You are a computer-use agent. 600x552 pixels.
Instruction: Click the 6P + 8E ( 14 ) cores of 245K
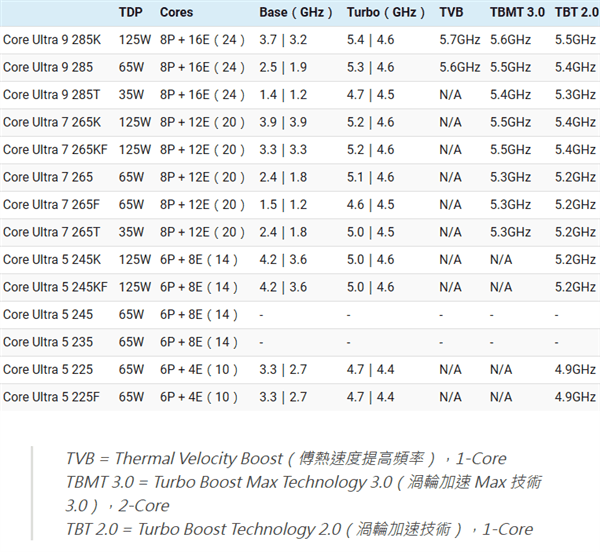[x=199, y=260]
